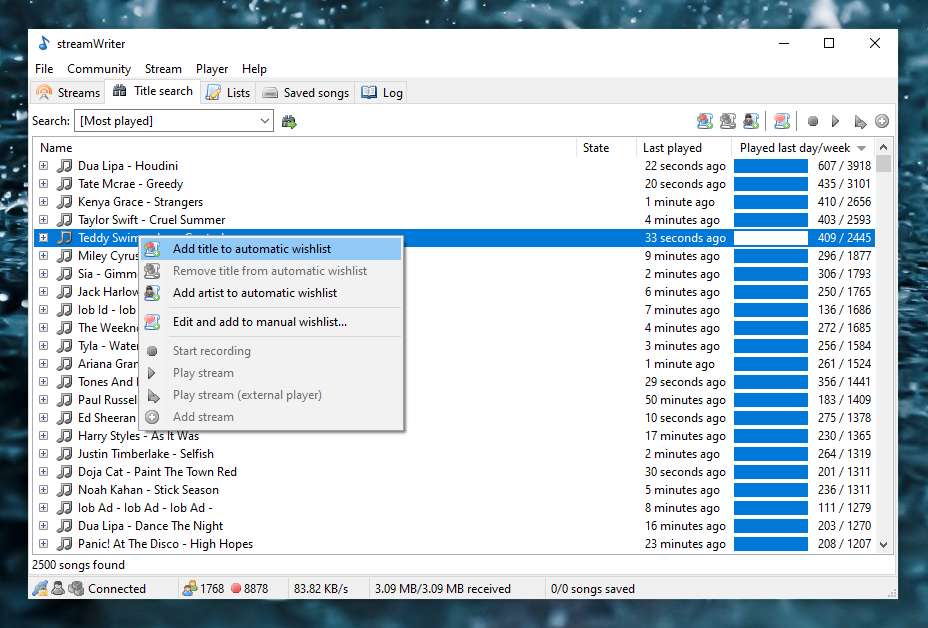Open the Help menu
Screen dimensions: 928x628
point(254,69)
